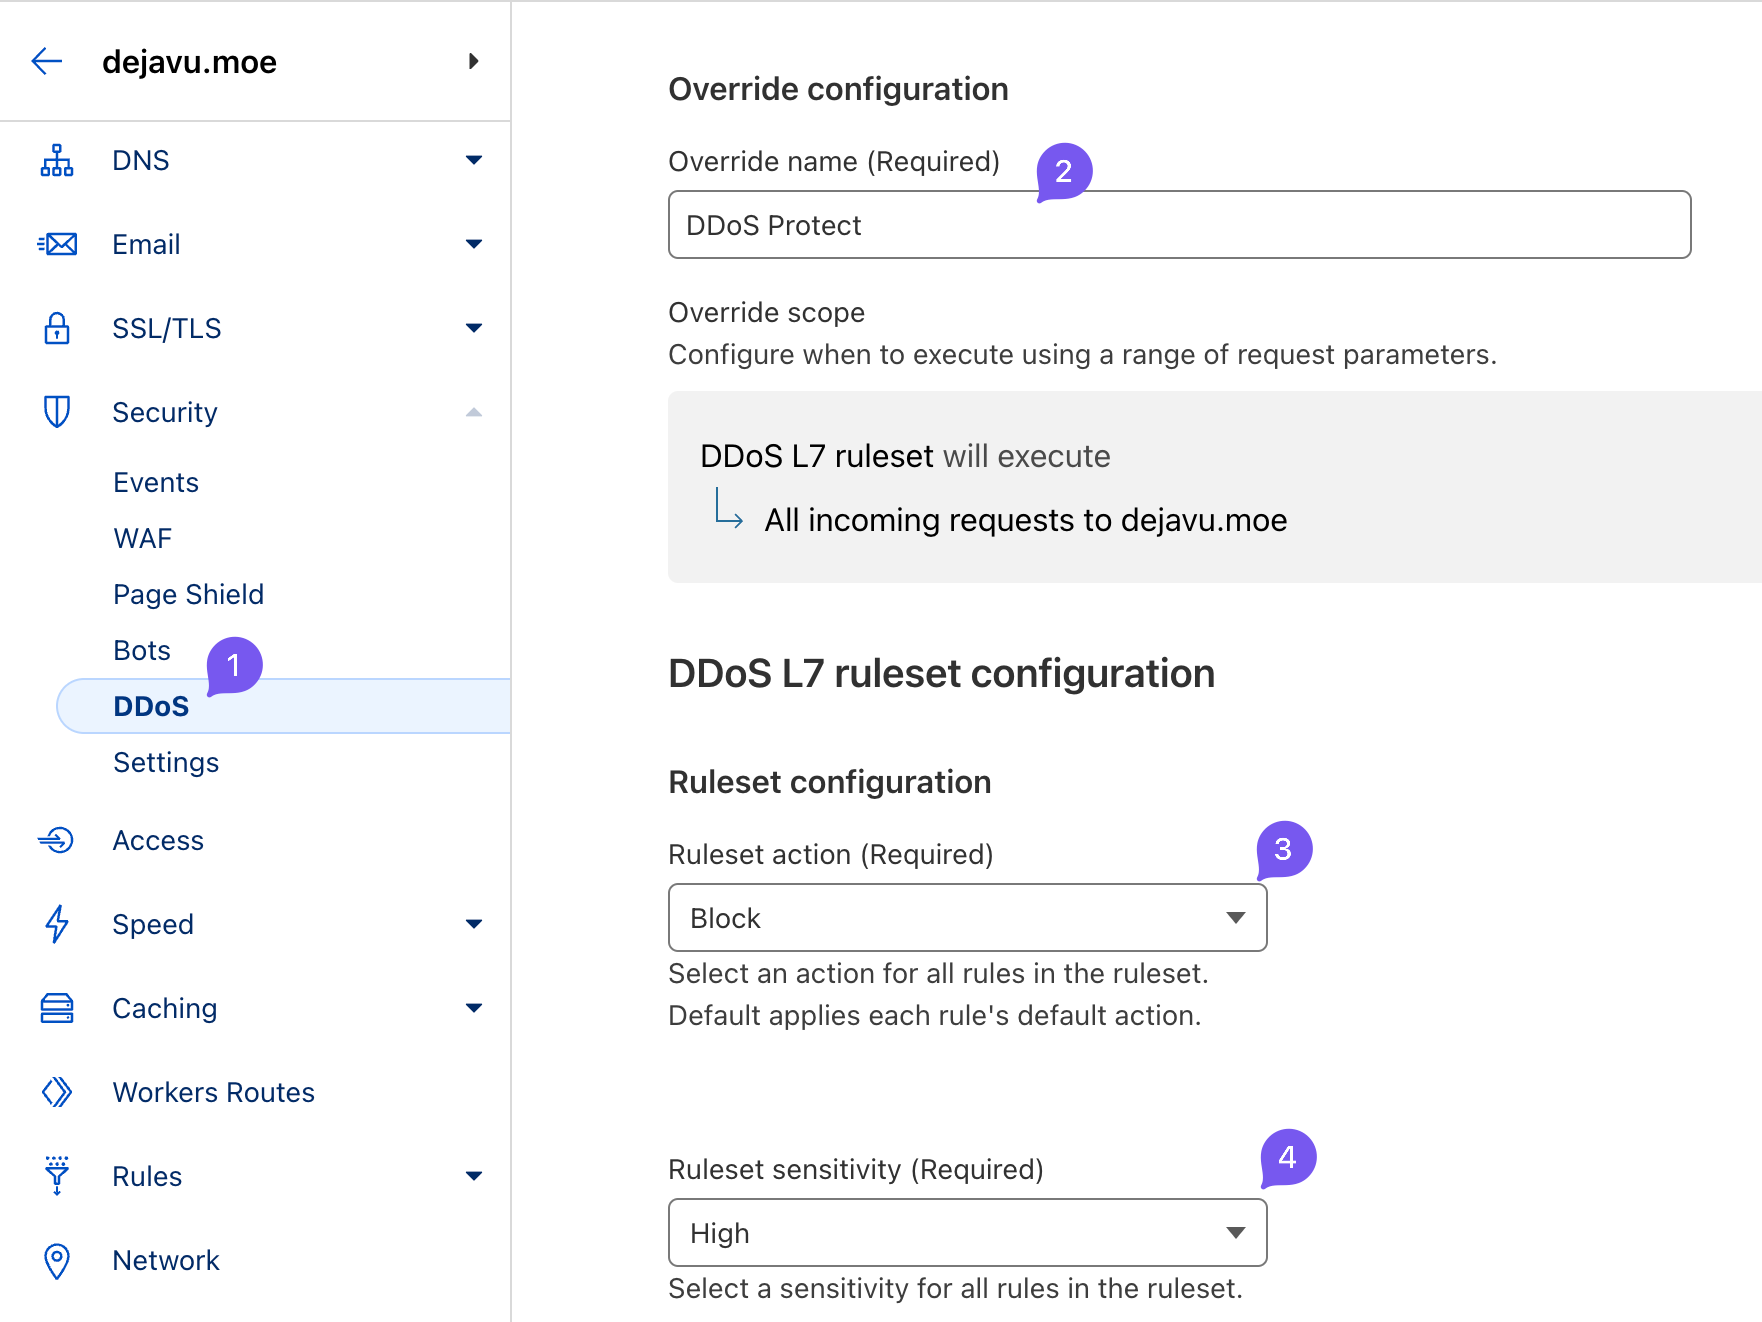Click the Email envelope icon
This screenshot has width=1762, height=1322.
click(x=57, y=244)
